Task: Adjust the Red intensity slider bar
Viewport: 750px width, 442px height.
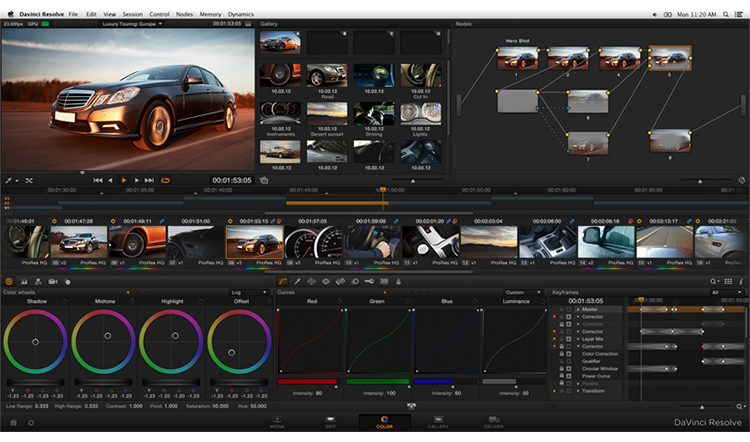Action: (x=307, y=382)
